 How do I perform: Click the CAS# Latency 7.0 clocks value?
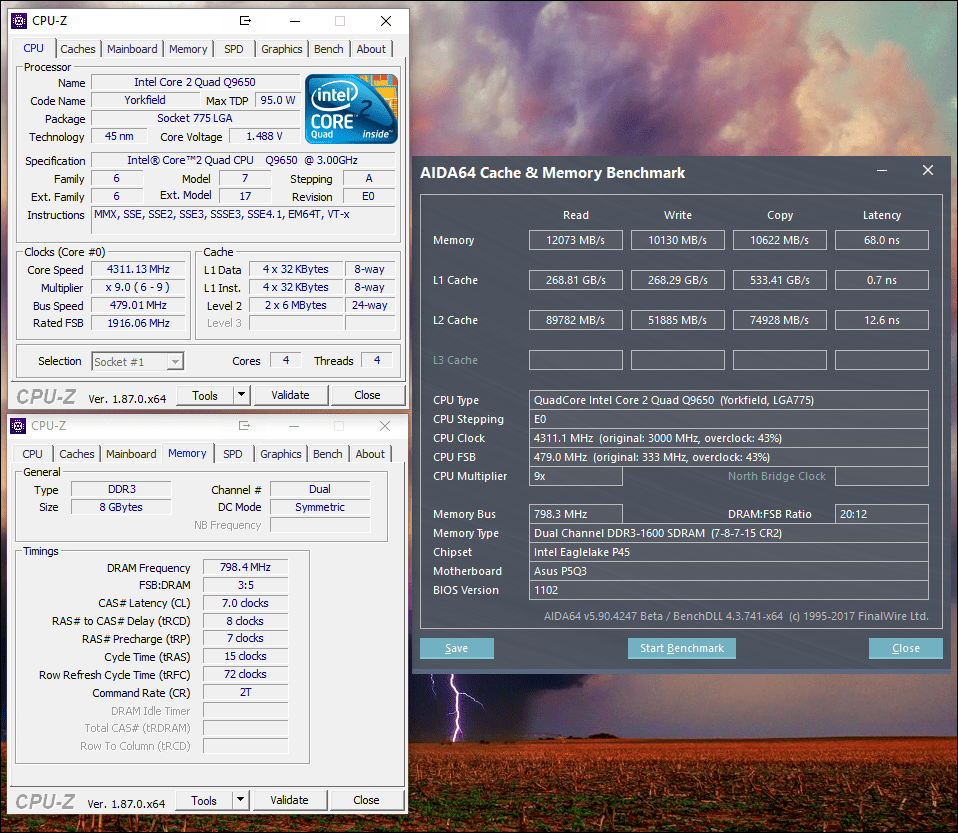[x=245, y=603]
